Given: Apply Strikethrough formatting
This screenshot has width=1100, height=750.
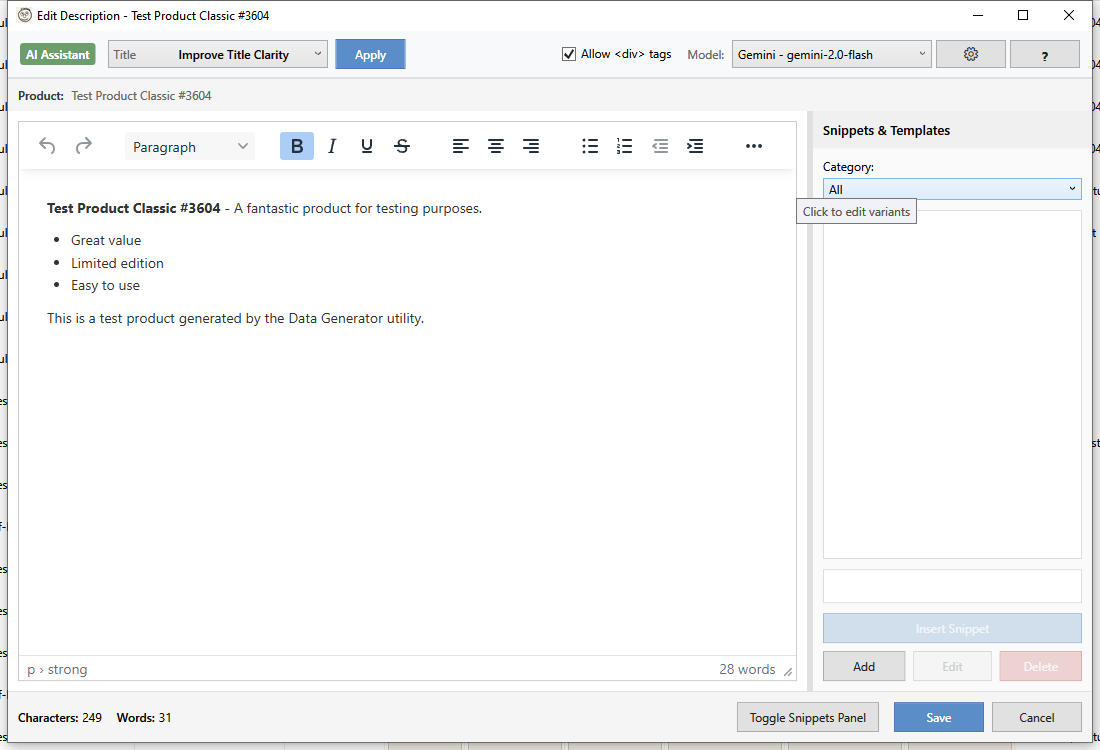Looking at the screenshot, I should [x=401, y=145].
